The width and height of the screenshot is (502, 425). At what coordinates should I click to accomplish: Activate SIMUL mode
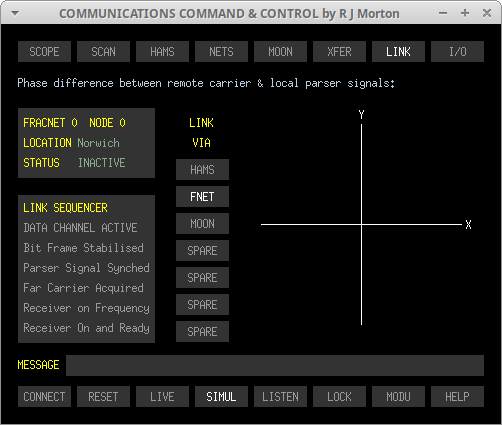221,397
